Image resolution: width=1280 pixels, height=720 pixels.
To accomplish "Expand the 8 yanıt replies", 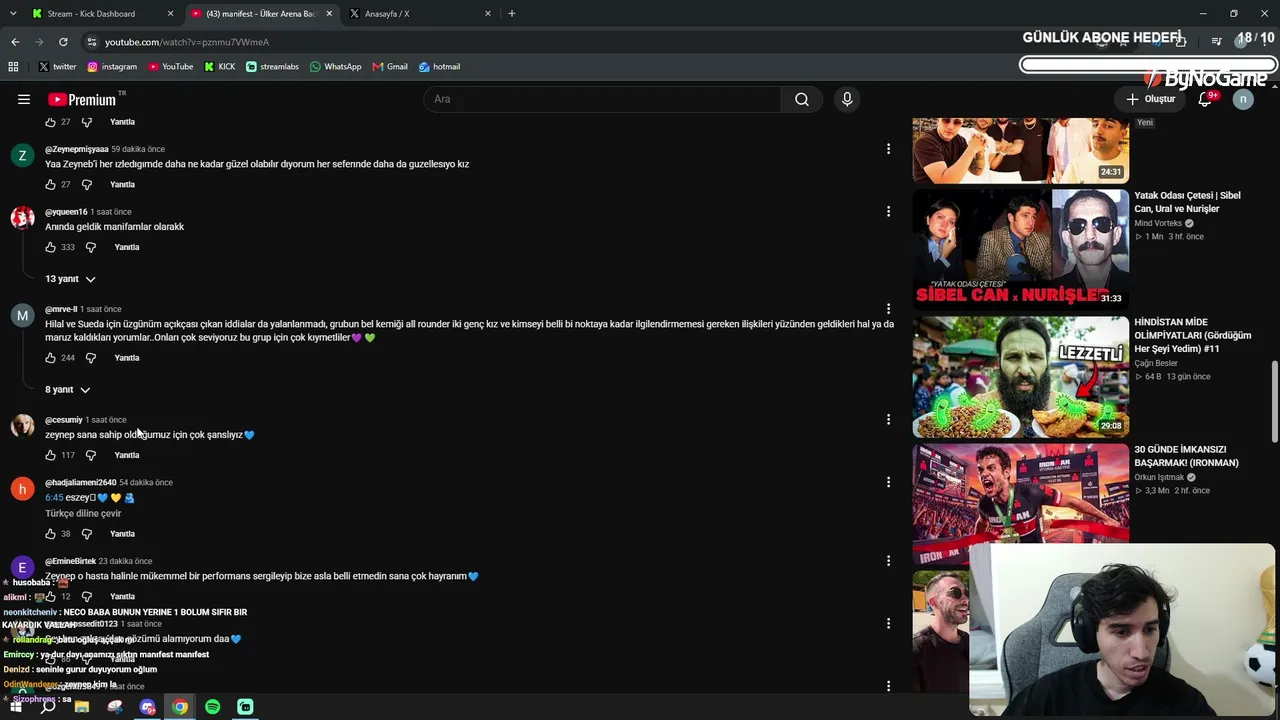I will (67, 390).
